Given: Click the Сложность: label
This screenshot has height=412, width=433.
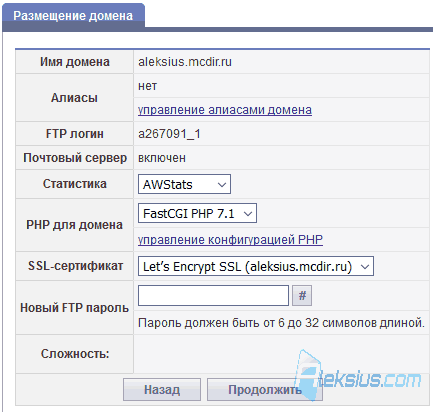Looking at the screenshot, I should point(75,354).
